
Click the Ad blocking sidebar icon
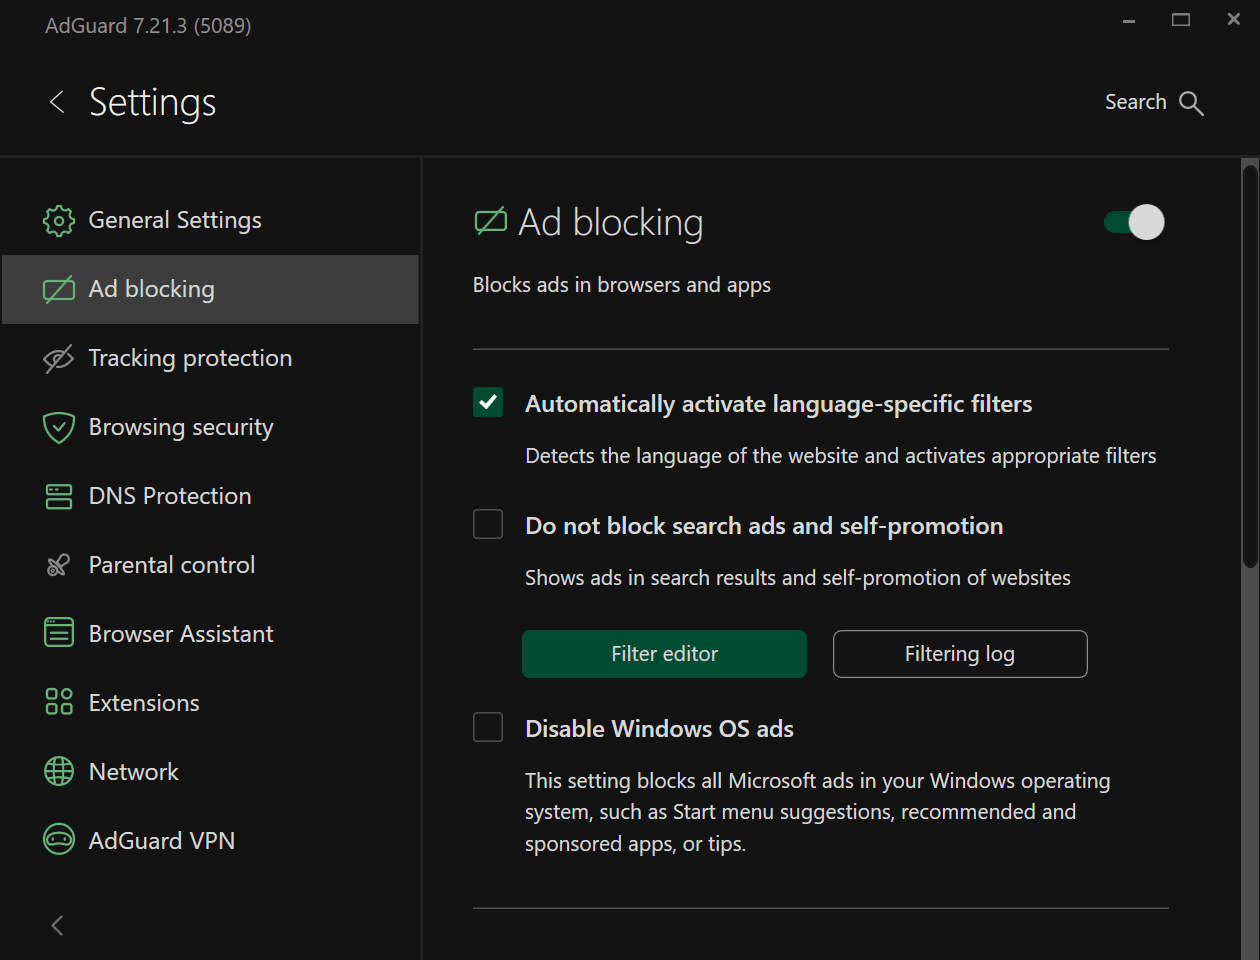click(x=59, y=290)
